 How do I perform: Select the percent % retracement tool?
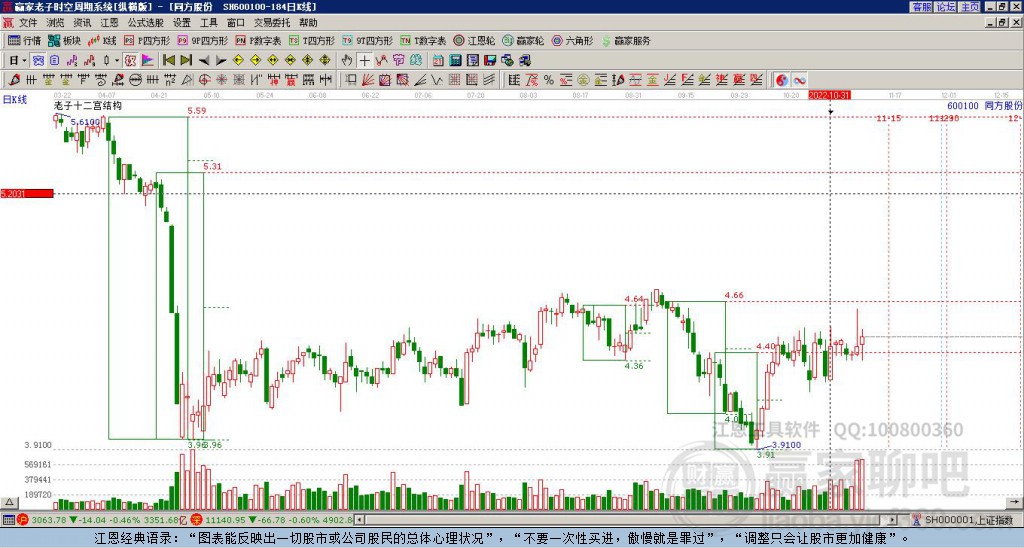click(x=549, y=80)
